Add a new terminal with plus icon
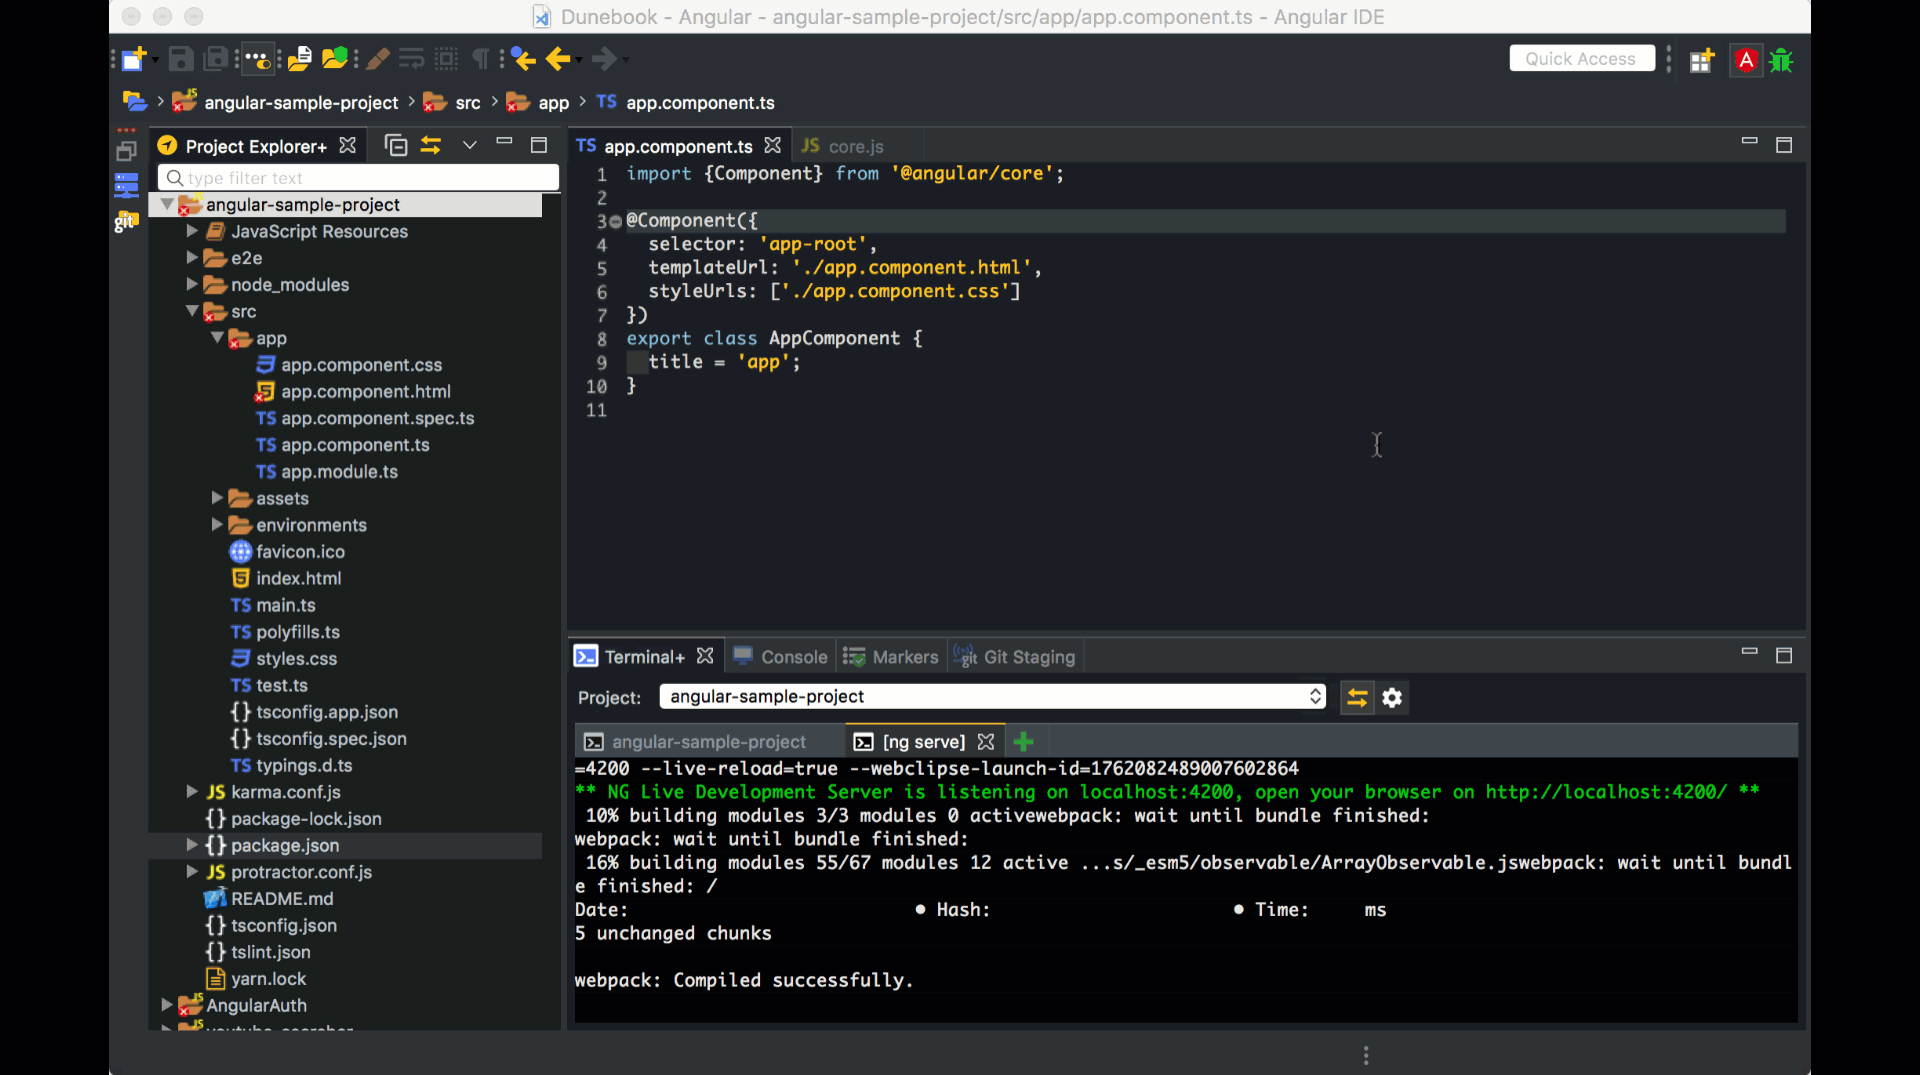 click(x=1023, y=741)
